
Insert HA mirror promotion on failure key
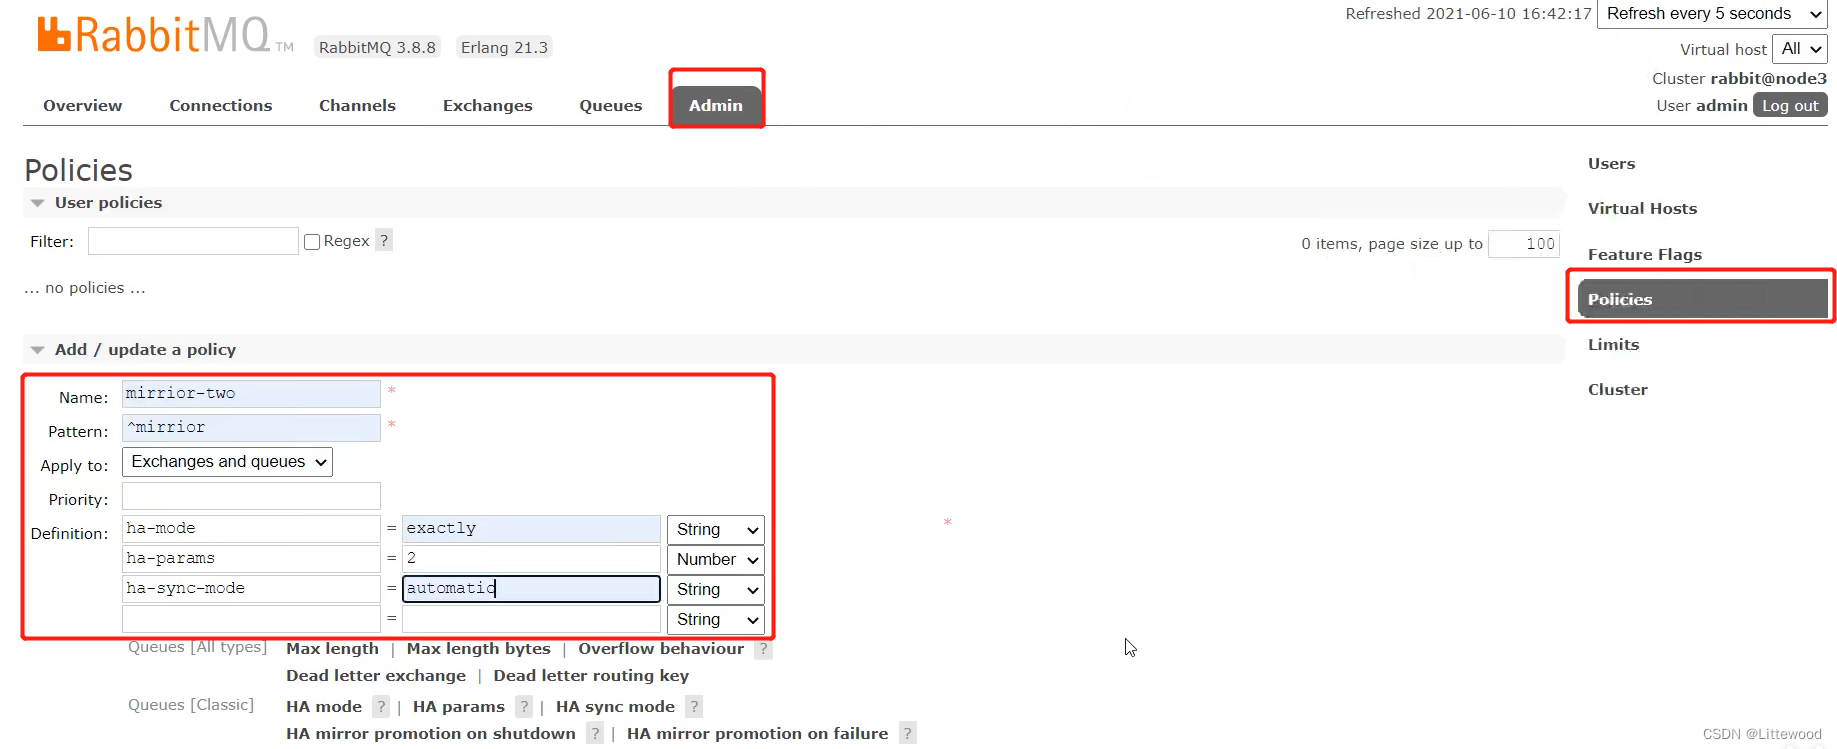(x=757, y=734)
